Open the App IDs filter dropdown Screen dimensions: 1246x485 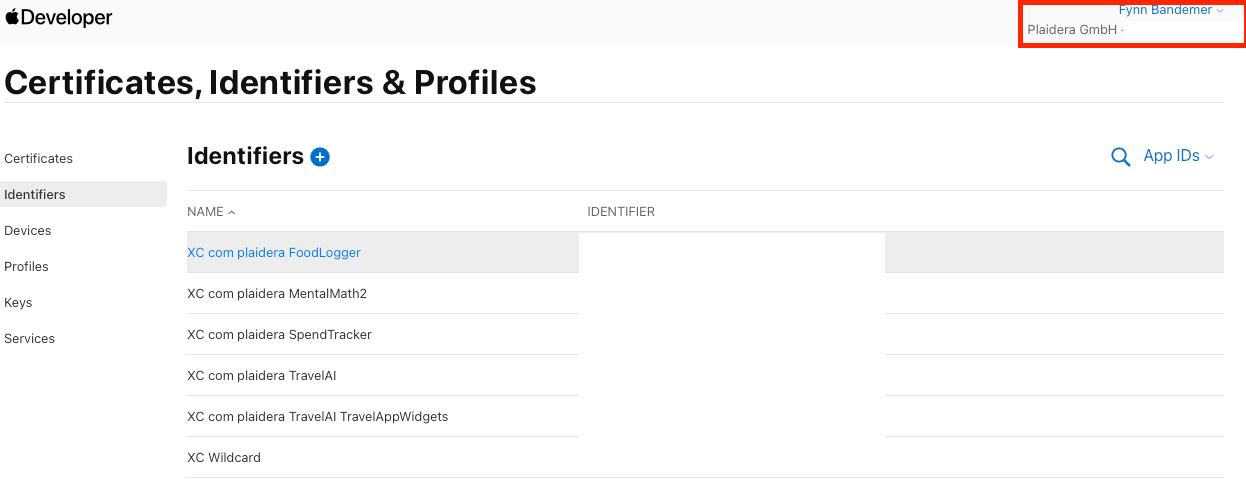point(1178,156)
